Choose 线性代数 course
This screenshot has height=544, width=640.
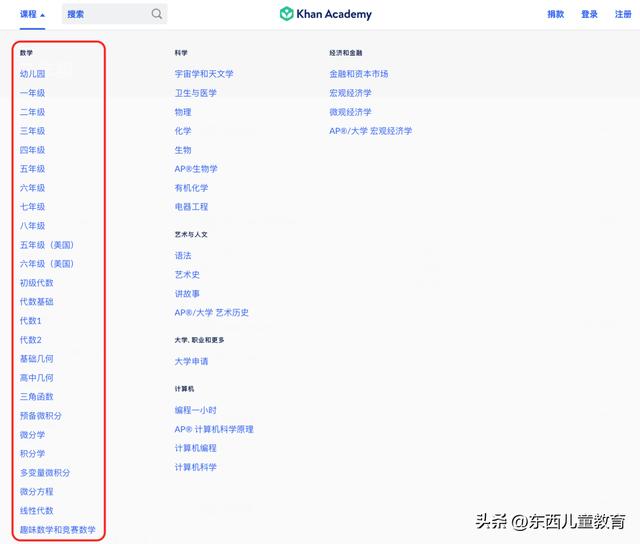tap(37, 511)
